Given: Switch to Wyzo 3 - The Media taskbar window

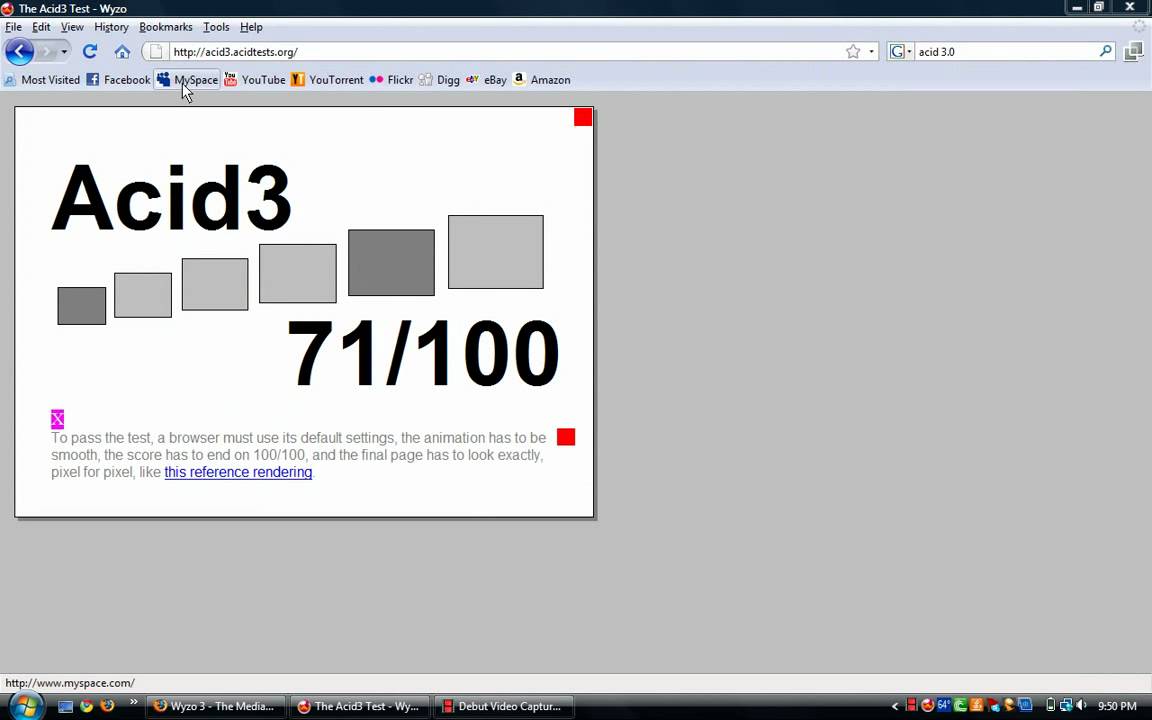Looking at the screenshot, I should pos(215,706).
